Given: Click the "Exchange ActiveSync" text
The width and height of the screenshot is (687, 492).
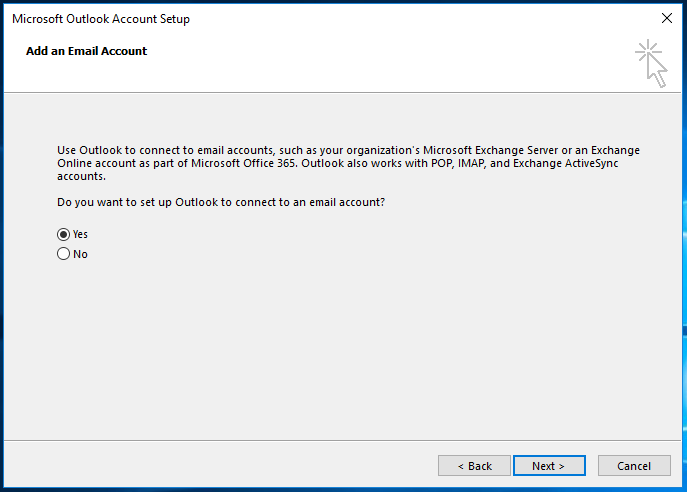Looking at the screenshot, I should [565, 163].
